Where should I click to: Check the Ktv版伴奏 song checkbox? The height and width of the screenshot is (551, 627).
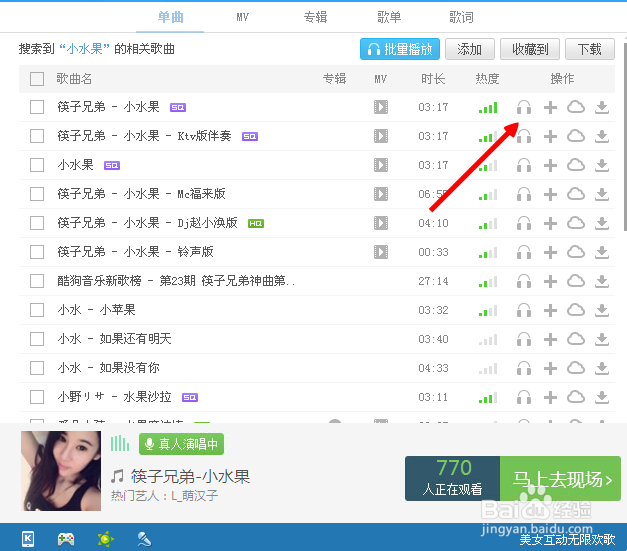(37, 136)
